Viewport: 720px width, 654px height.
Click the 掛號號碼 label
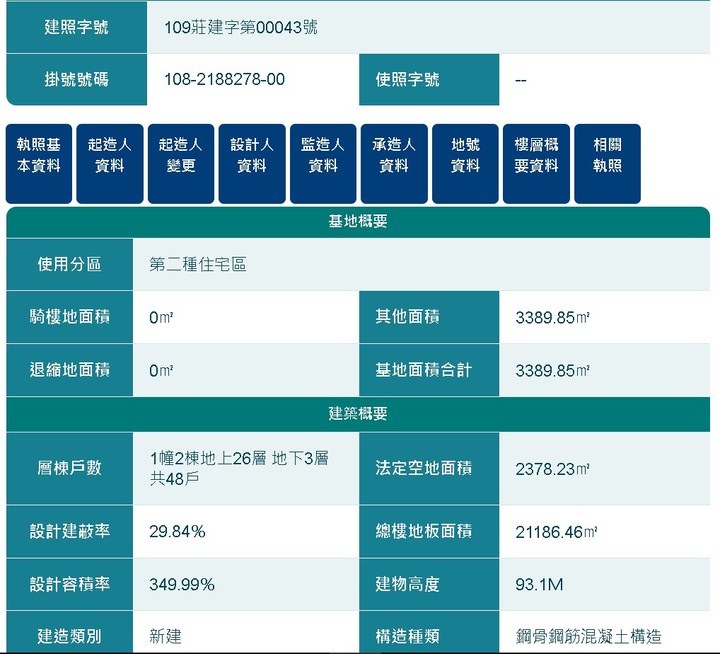click(76, 79)
